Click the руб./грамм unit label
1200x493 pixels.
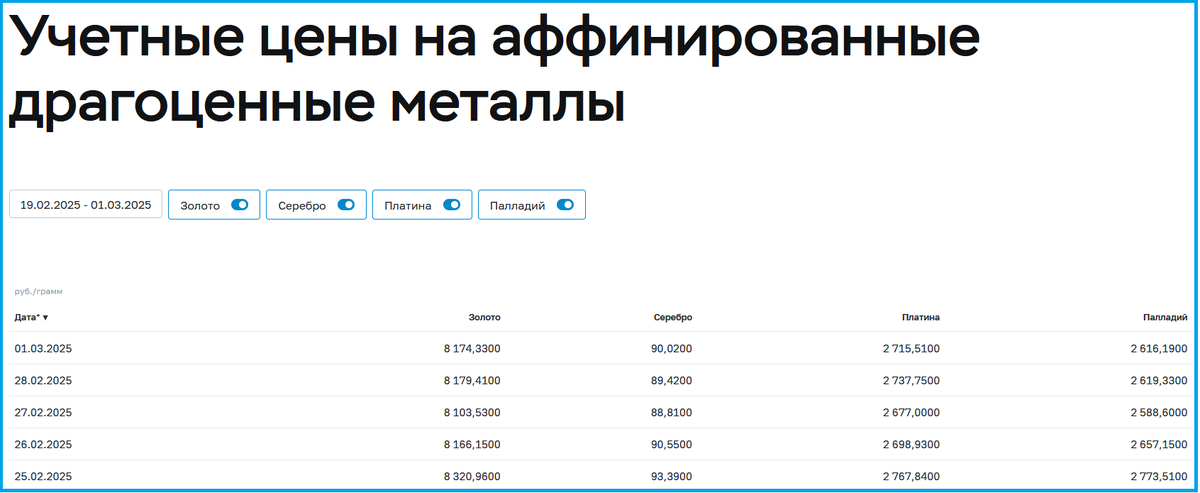(39, 292)
